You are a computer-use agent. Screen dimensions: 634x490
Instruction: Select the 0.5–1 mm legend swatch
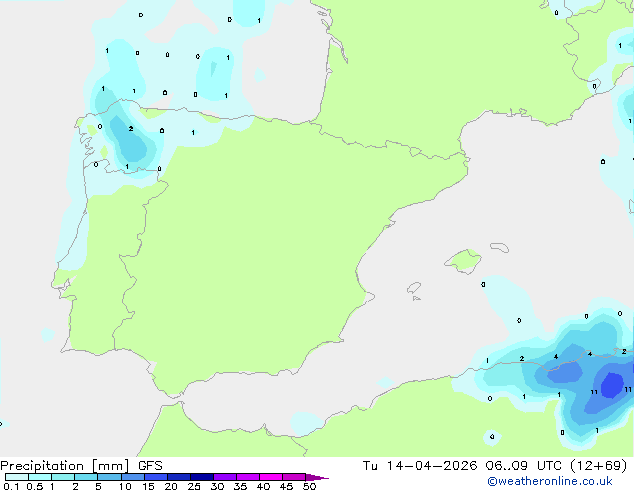(x=40, y=477)
